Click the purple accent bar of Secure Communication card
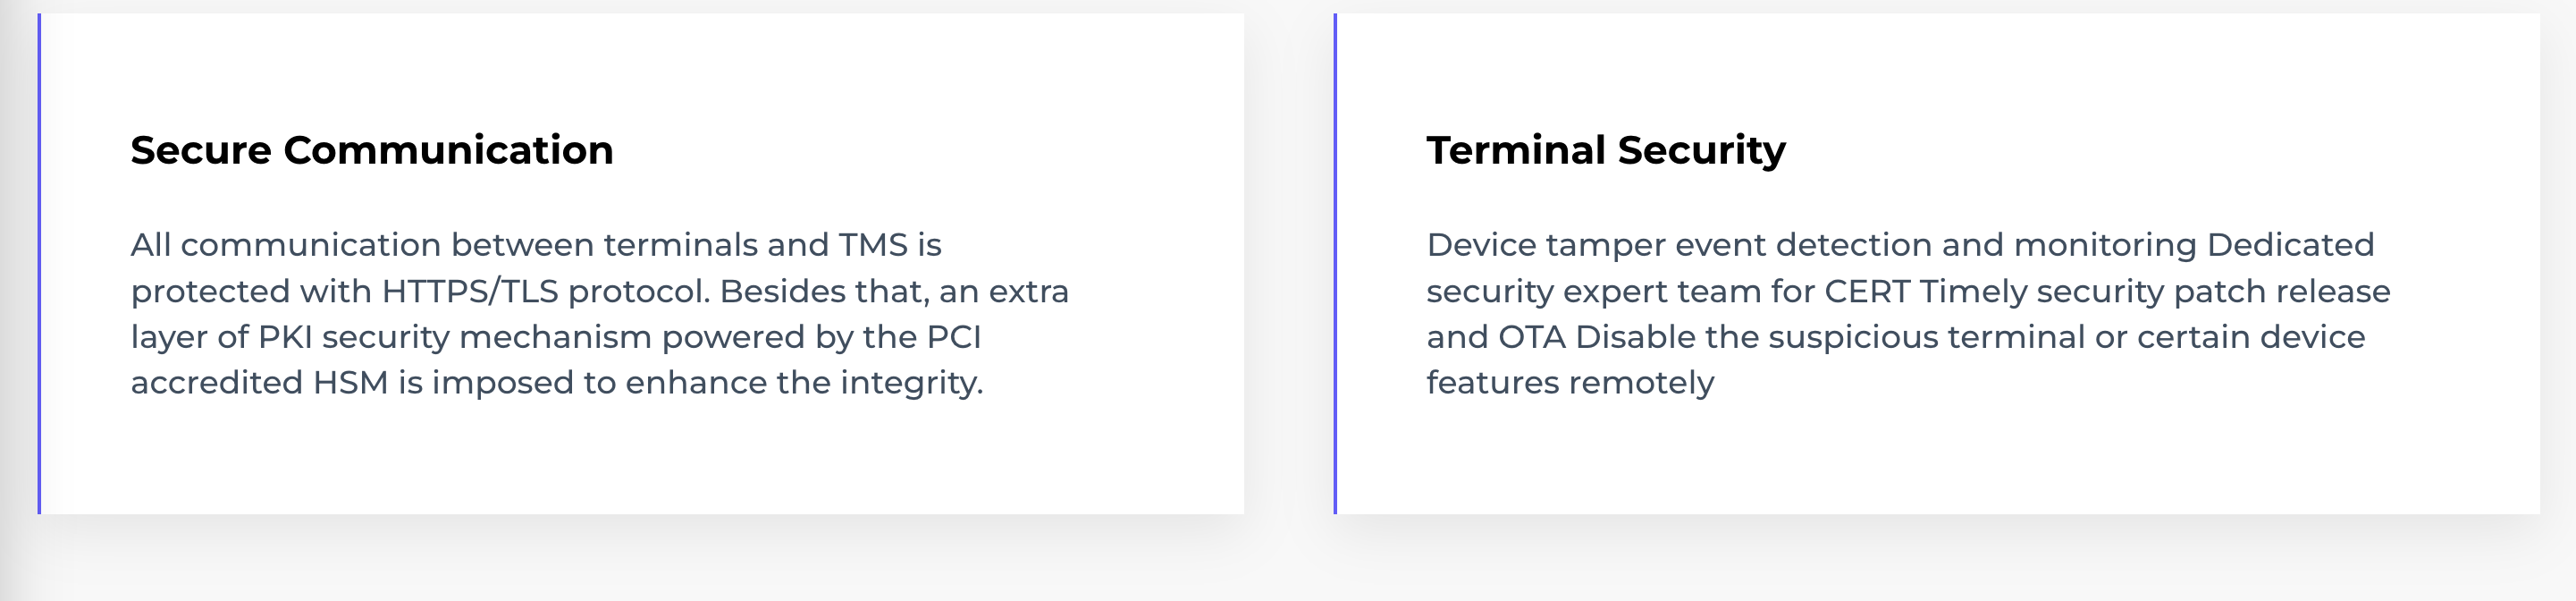Screen dimensions: 2576x601 39,264
